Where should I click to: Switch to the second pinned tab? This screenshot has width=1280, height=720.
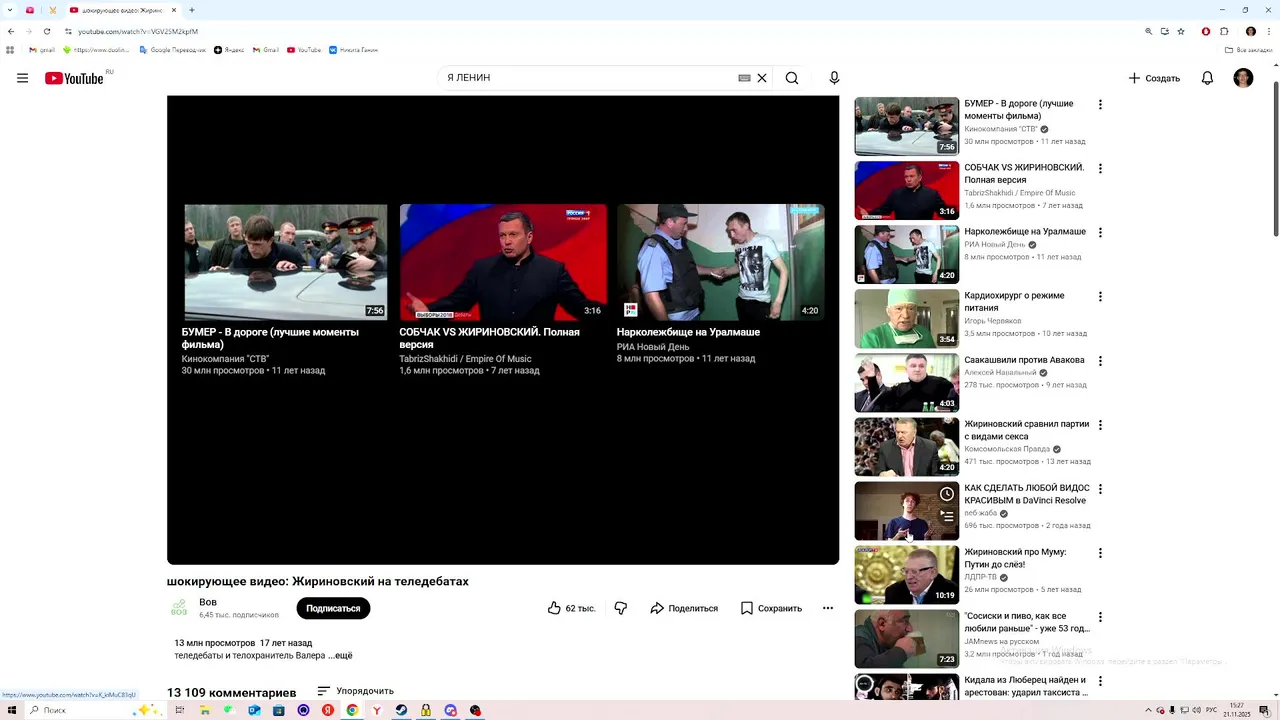(52, 10)
